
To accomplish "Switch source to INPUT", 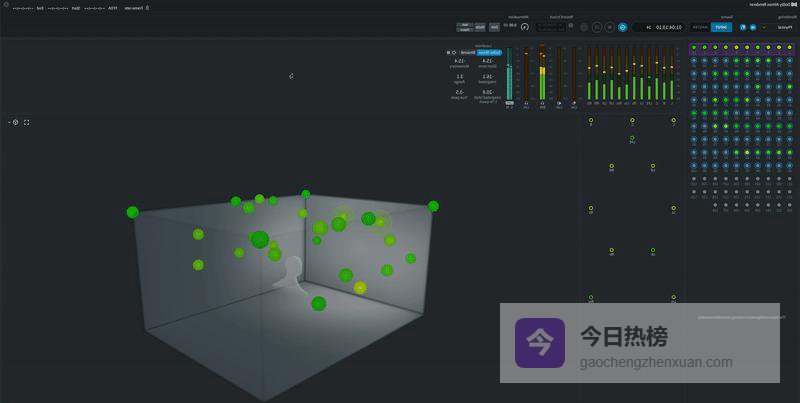I will pos(721,28).
